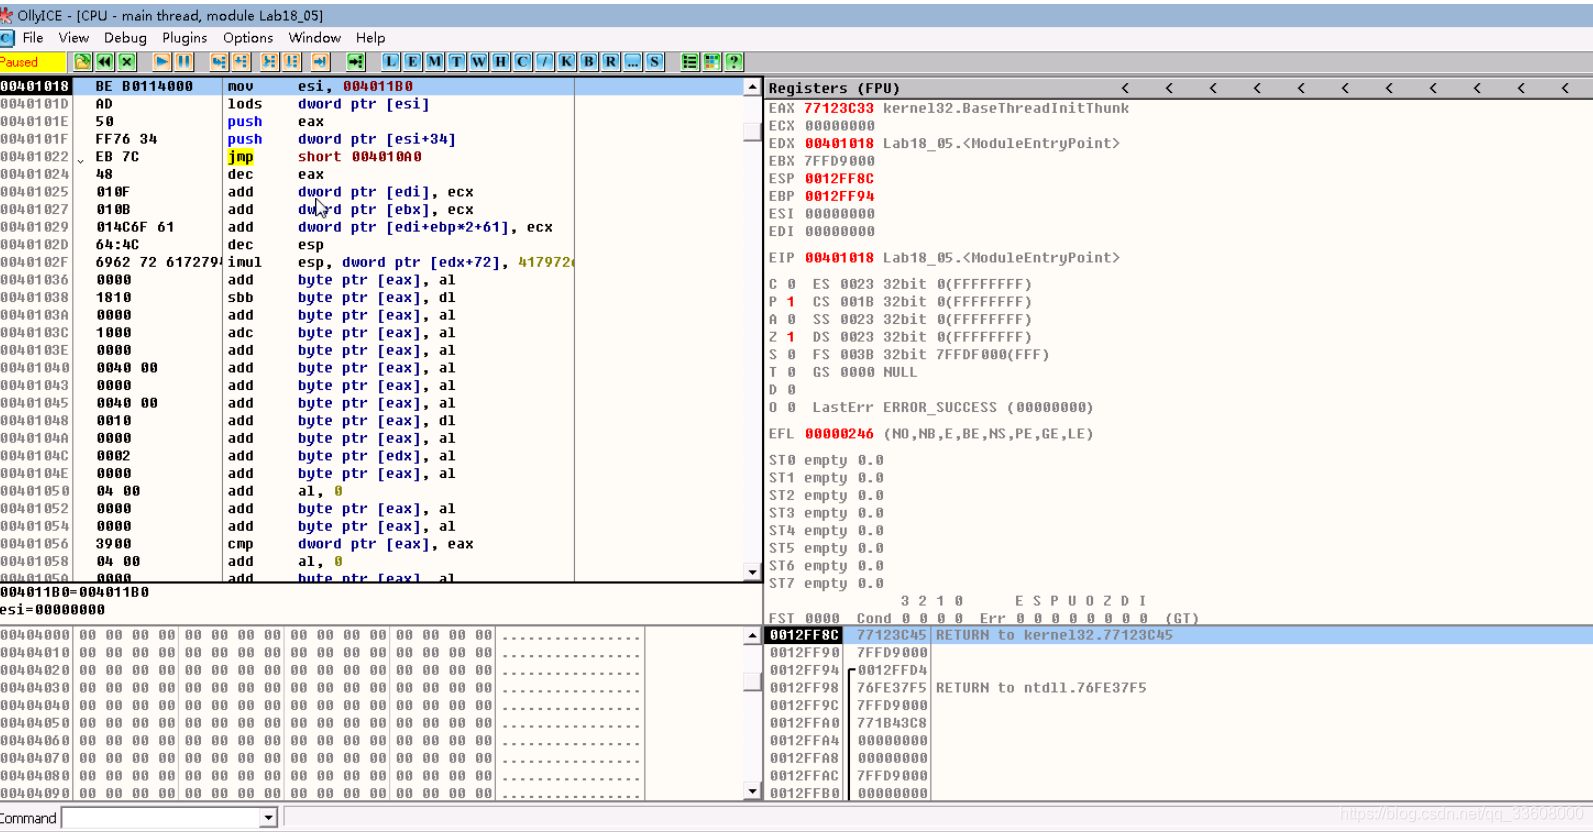1593x832 pixels.
Task: Open Memory map window (M button)
Action: 435,62
